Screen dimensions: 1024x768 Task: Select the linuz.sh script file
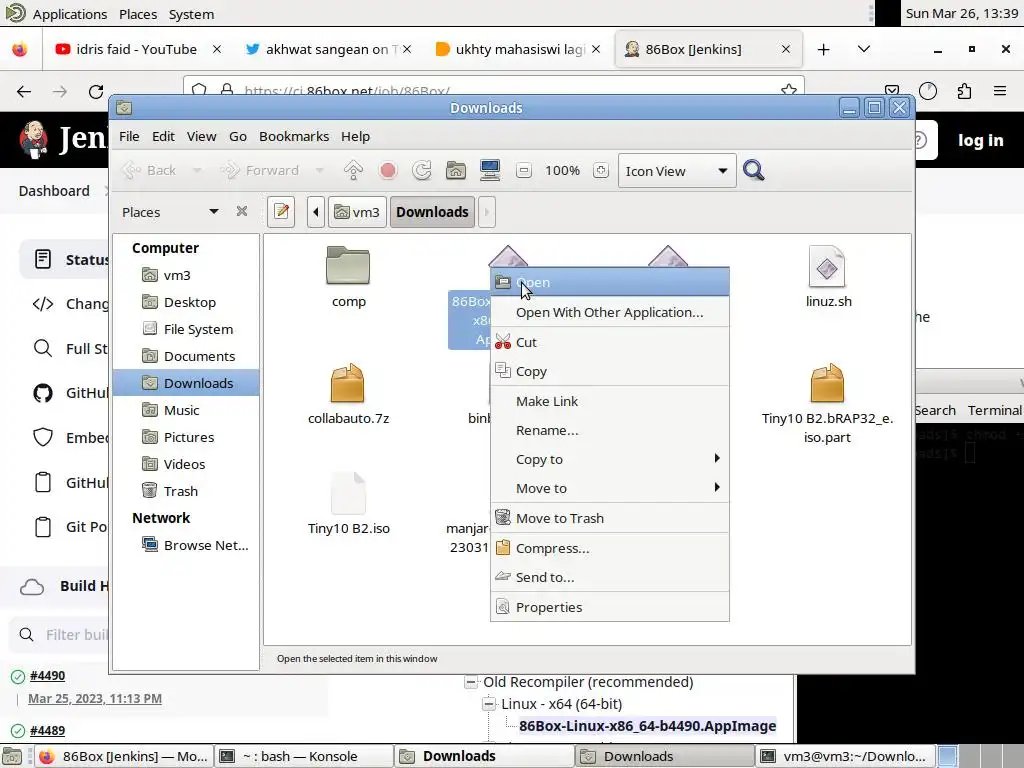pos(827,276)
